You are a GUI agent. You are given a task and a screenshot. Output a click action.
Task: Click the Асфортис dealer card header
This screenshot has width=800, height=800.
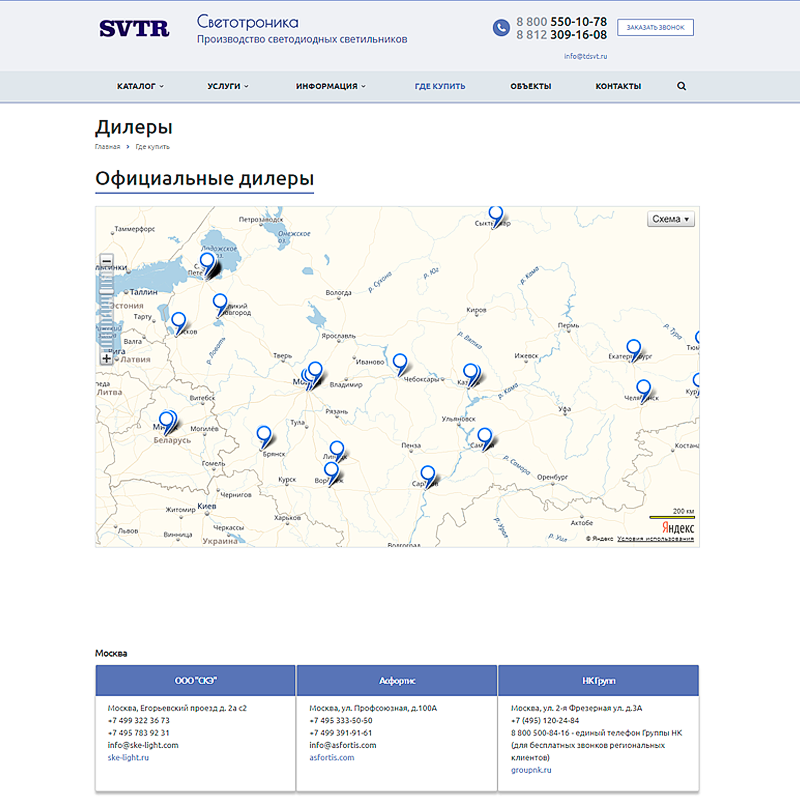pyautogui.click(x=397, y=681)
